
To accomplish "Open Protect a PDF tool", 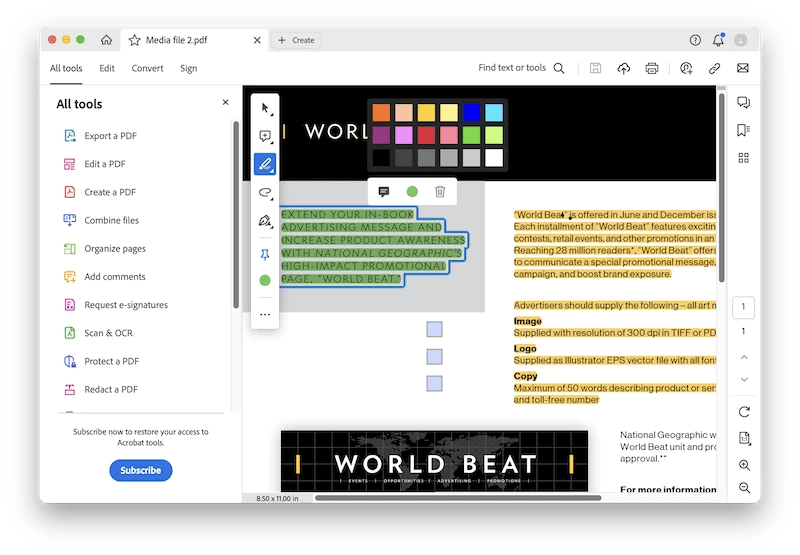I will coord(102,361).
